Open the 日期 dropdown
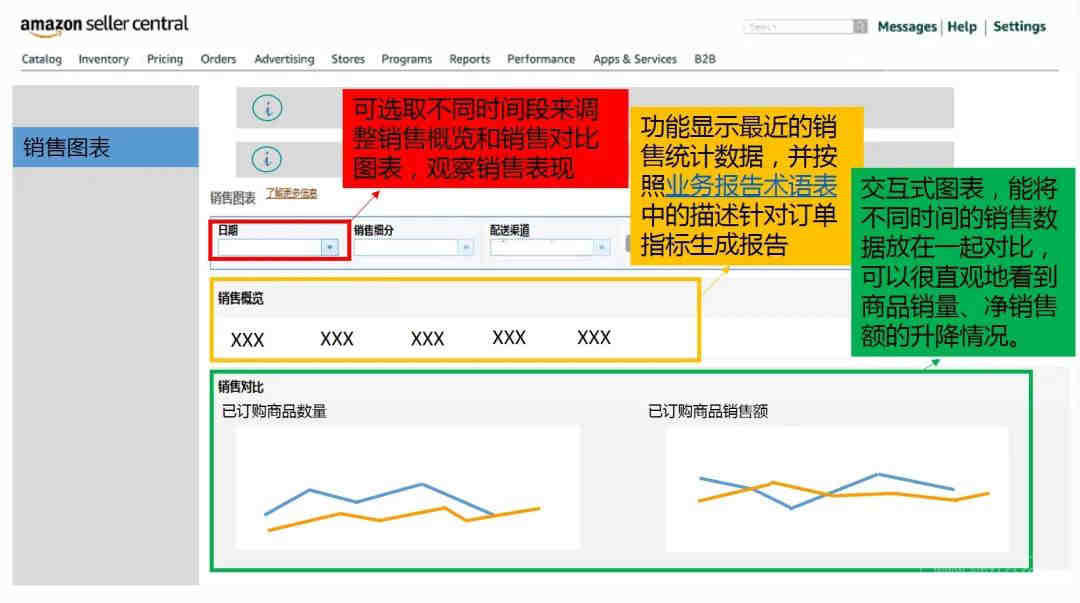 (278, 247)
